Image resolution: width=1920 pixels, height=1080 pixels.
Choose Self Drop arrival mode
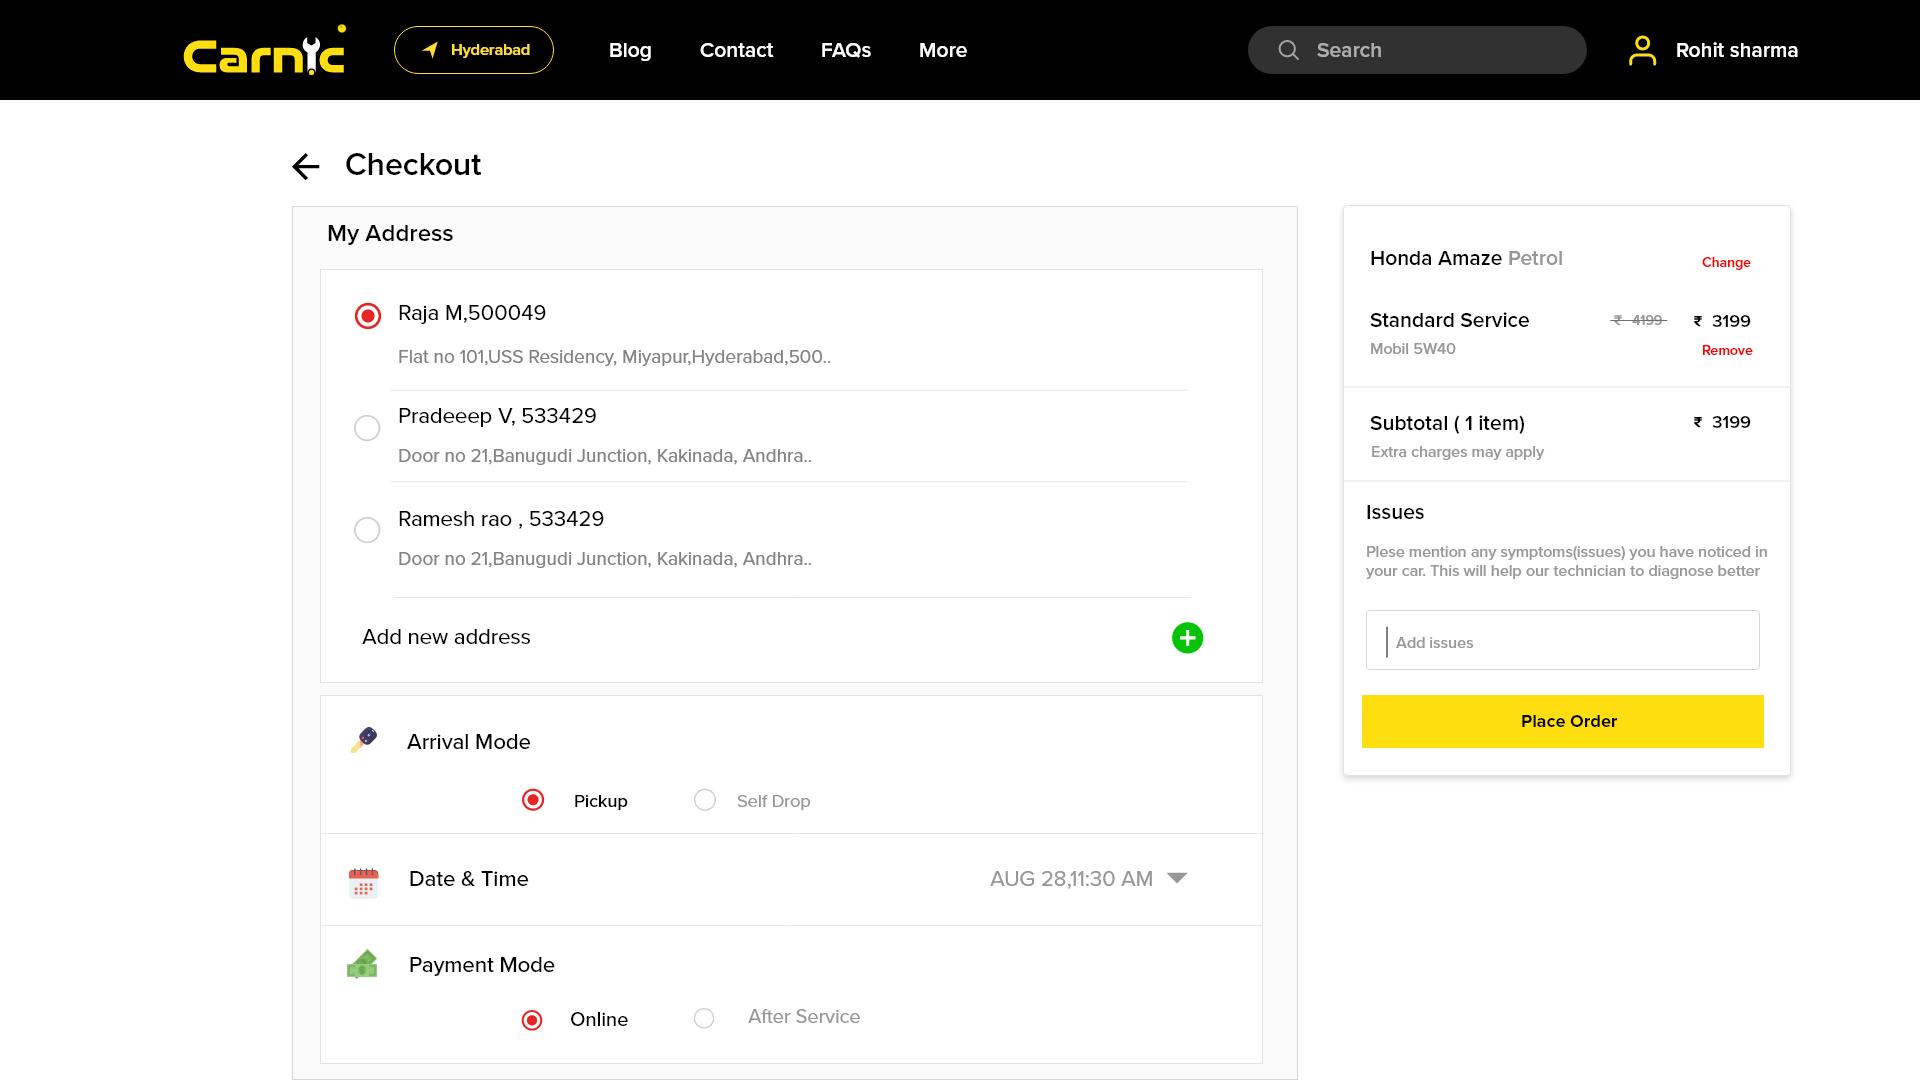[x=705, y=800]
